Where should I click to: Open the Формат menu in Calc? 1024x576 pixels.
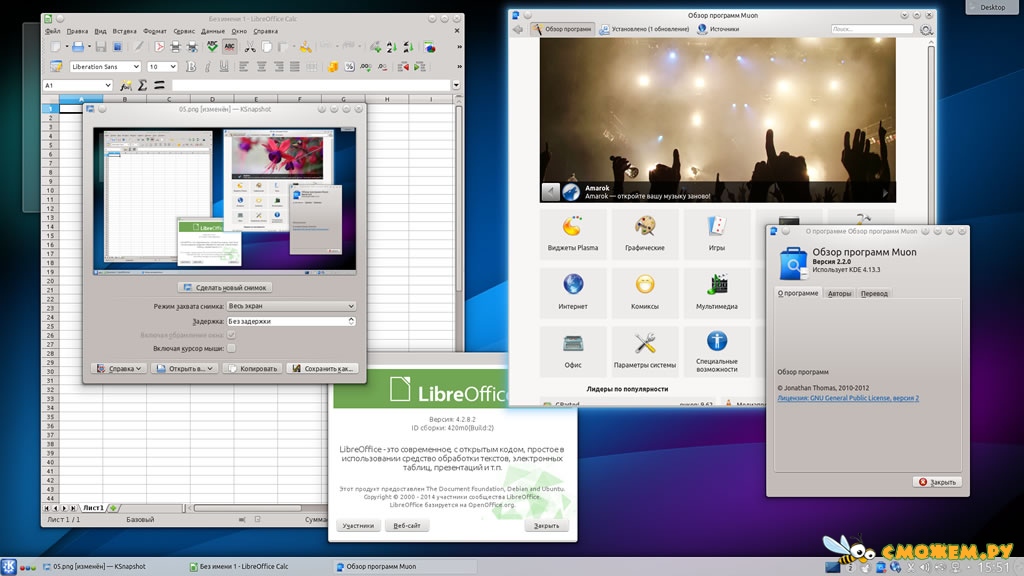pyautogui.click(x=155, y=31)
